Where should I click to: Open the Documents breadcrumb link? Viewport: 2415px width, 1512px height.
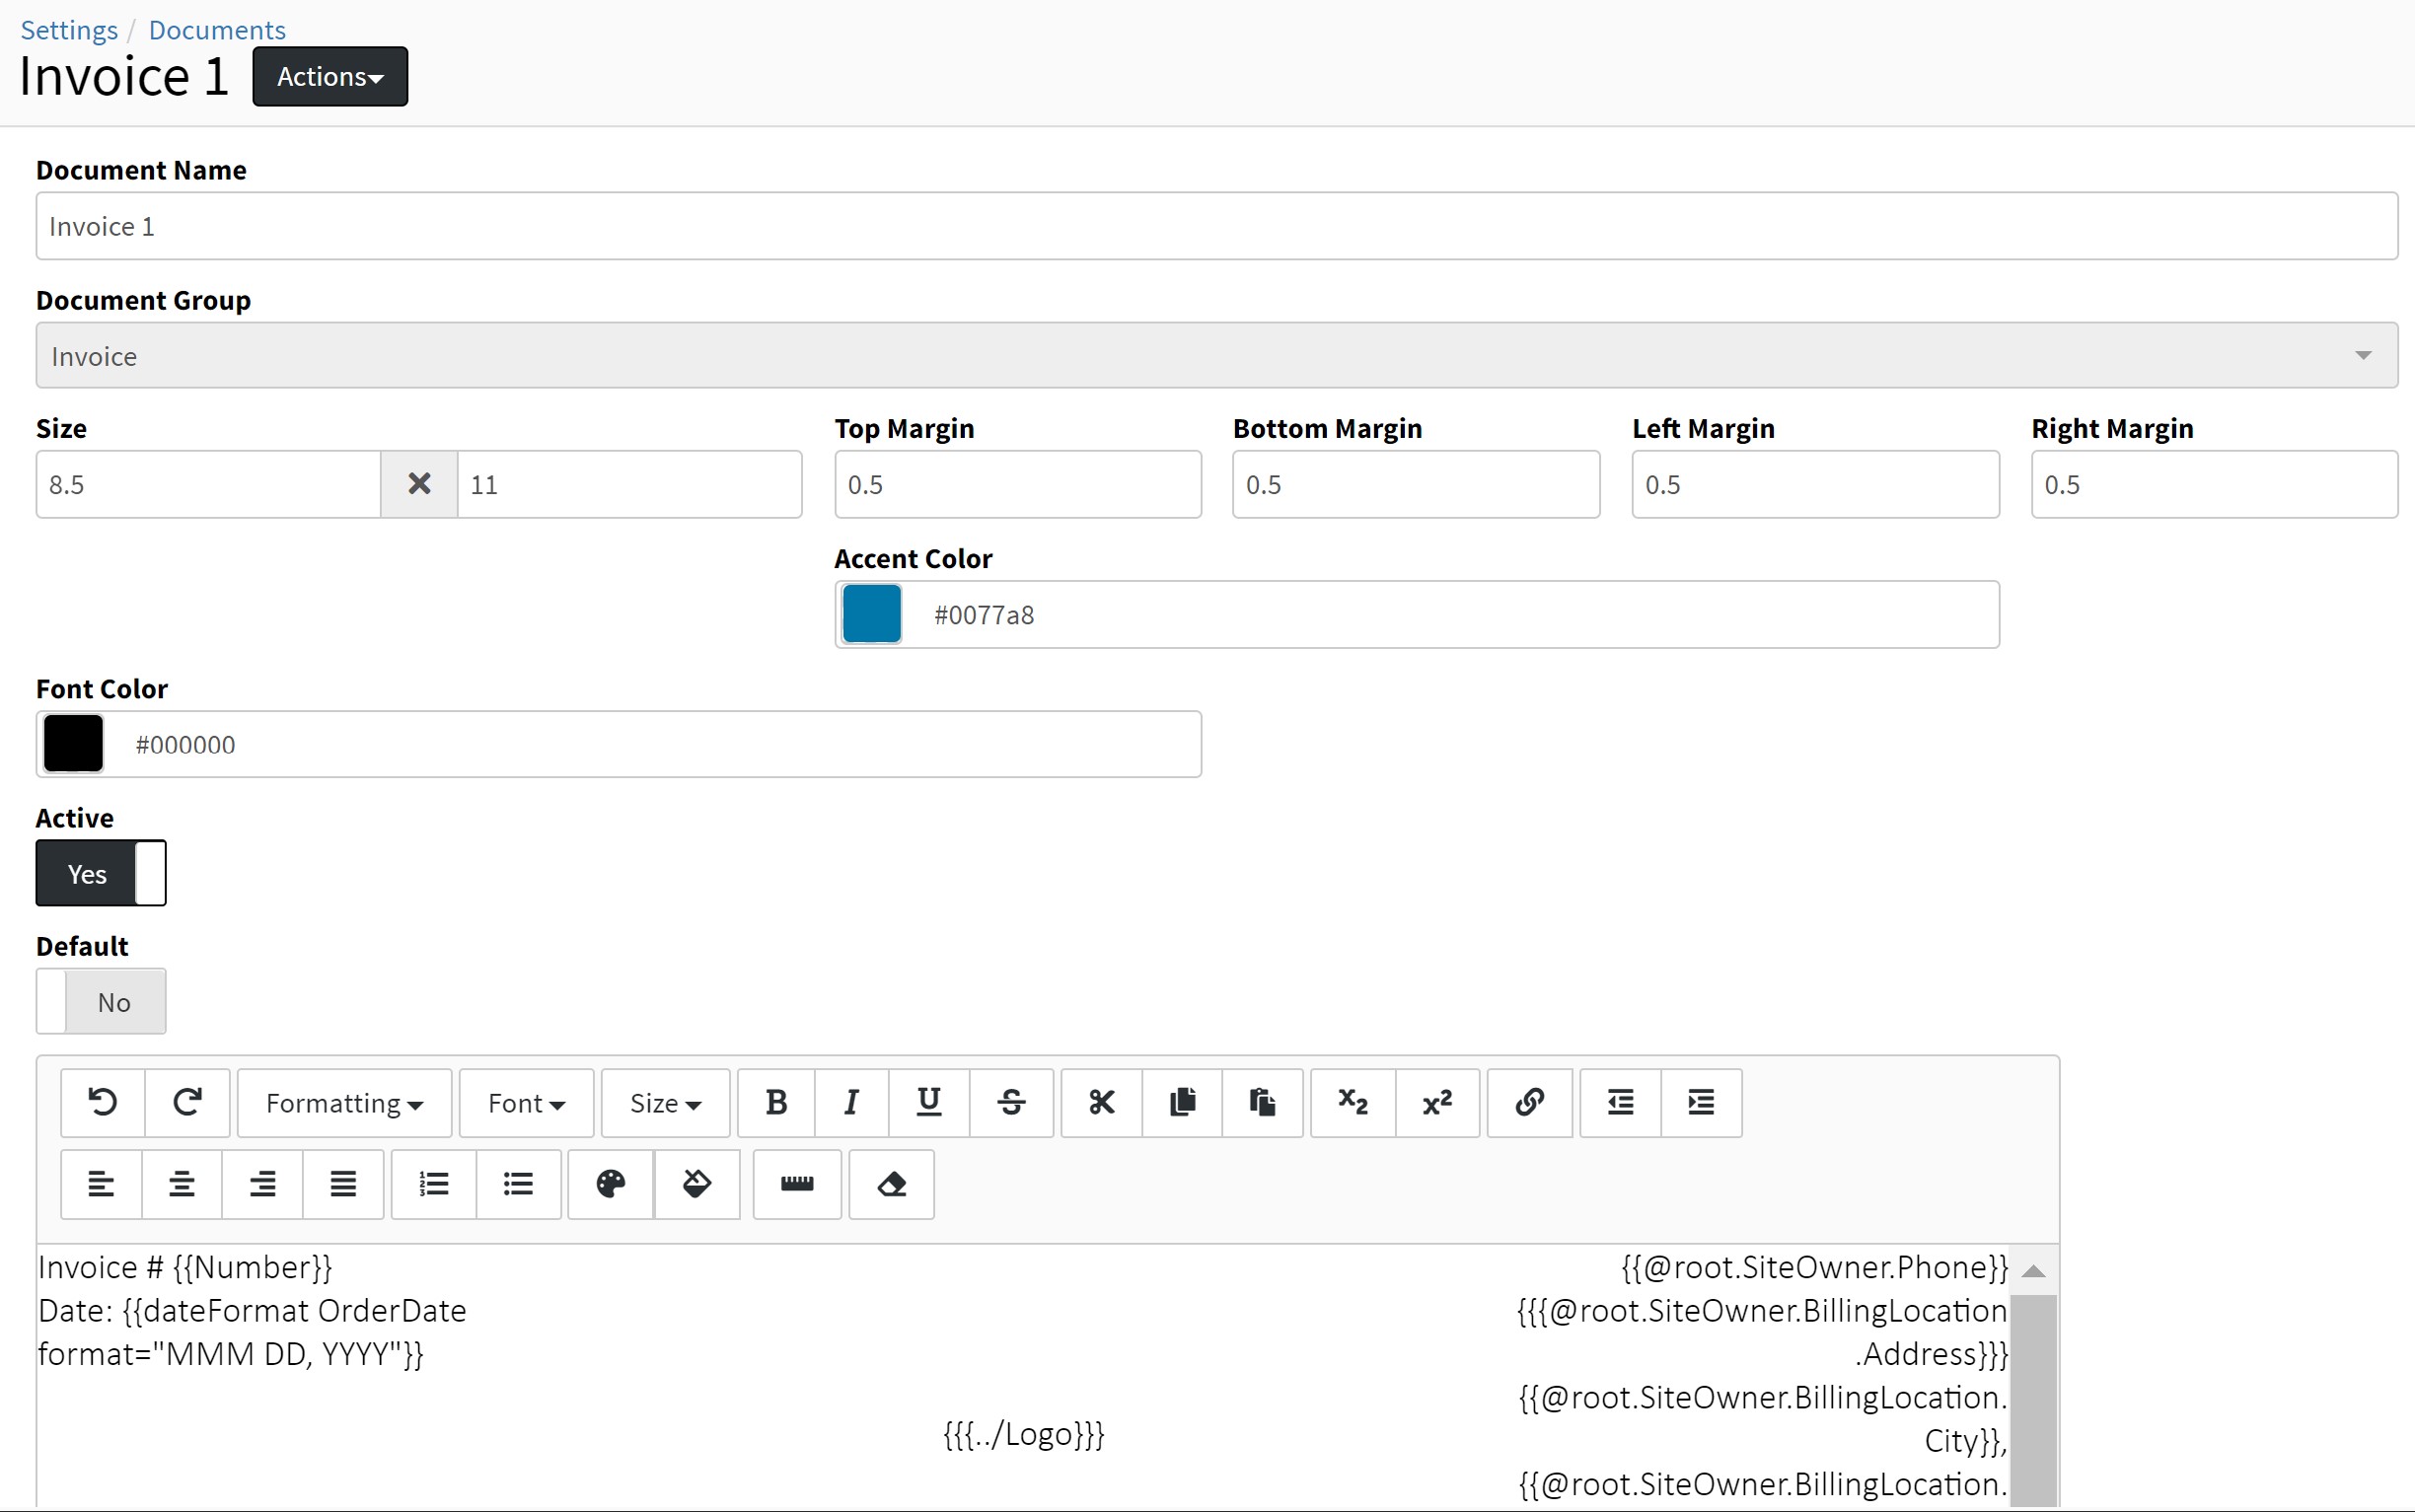pos(217,30)
